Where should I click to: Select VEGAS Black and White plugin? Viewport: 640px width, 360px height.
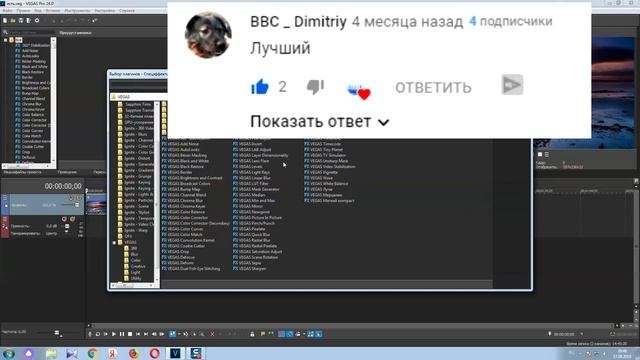[186, 161]
